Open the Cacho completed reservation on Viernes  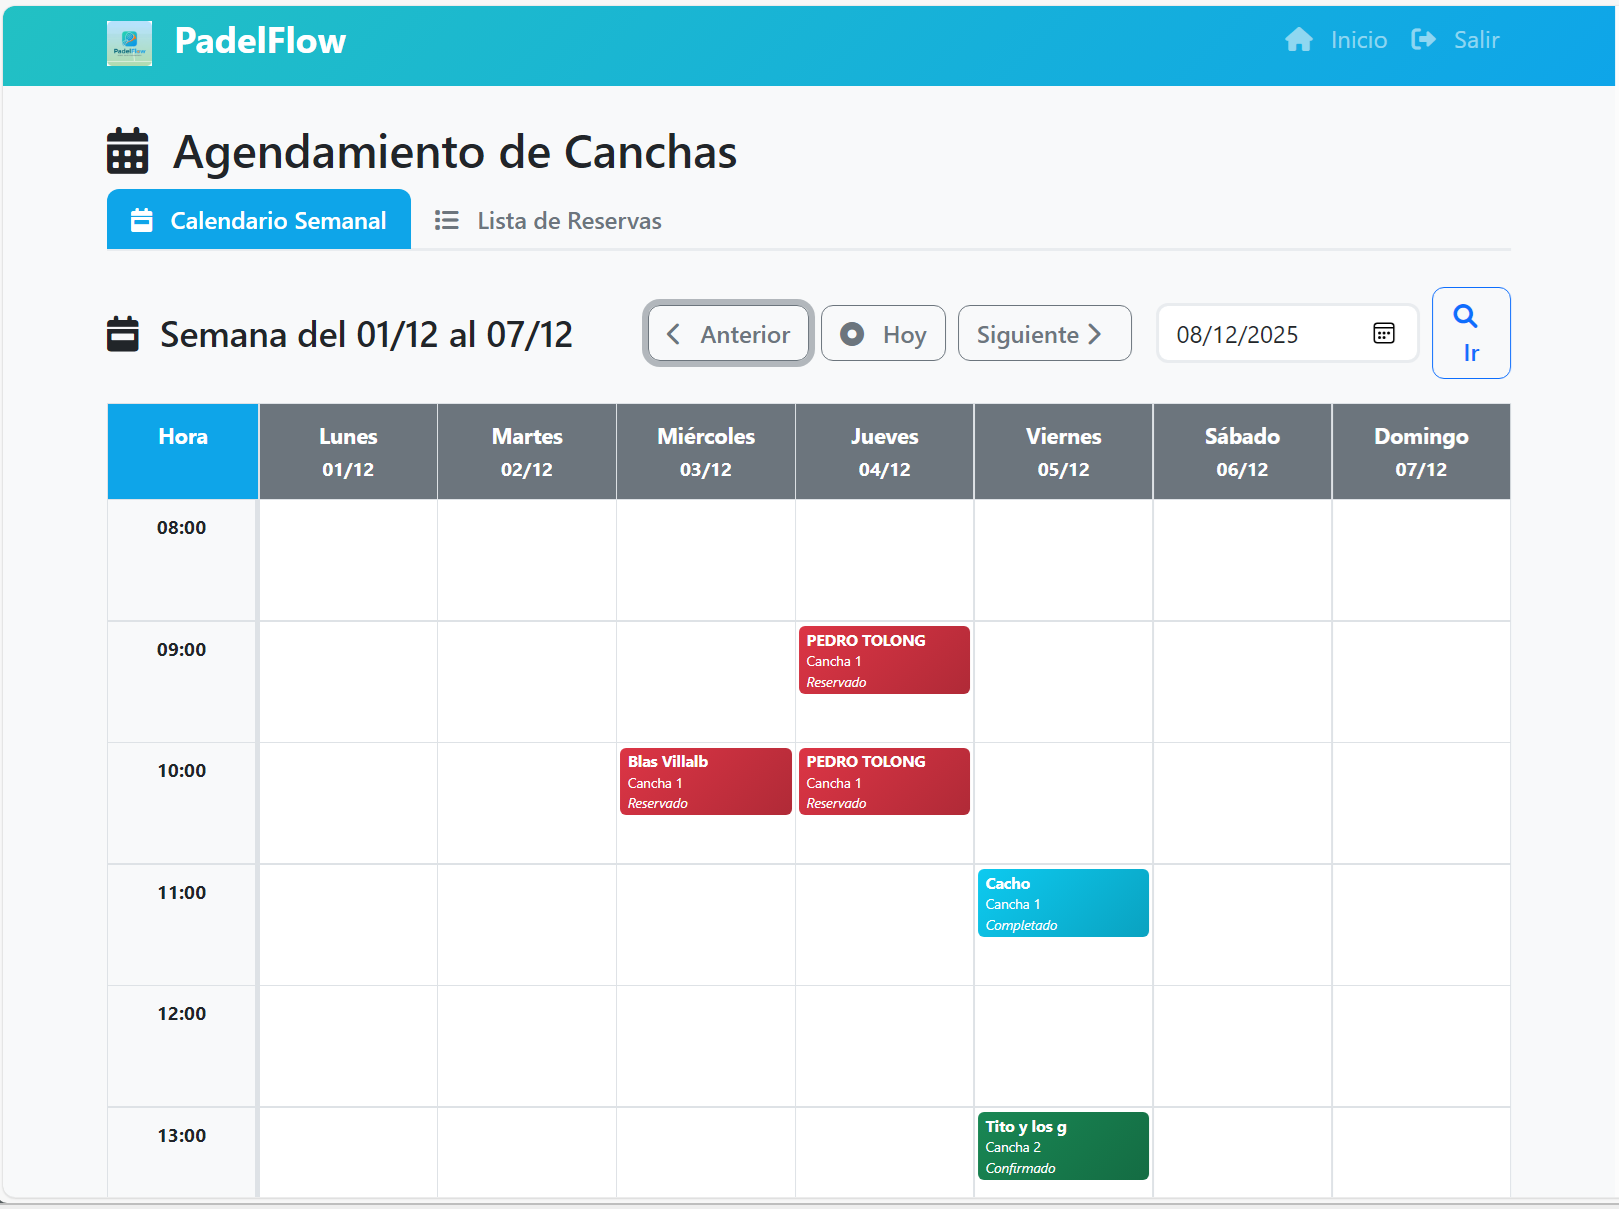point(1062,902)
